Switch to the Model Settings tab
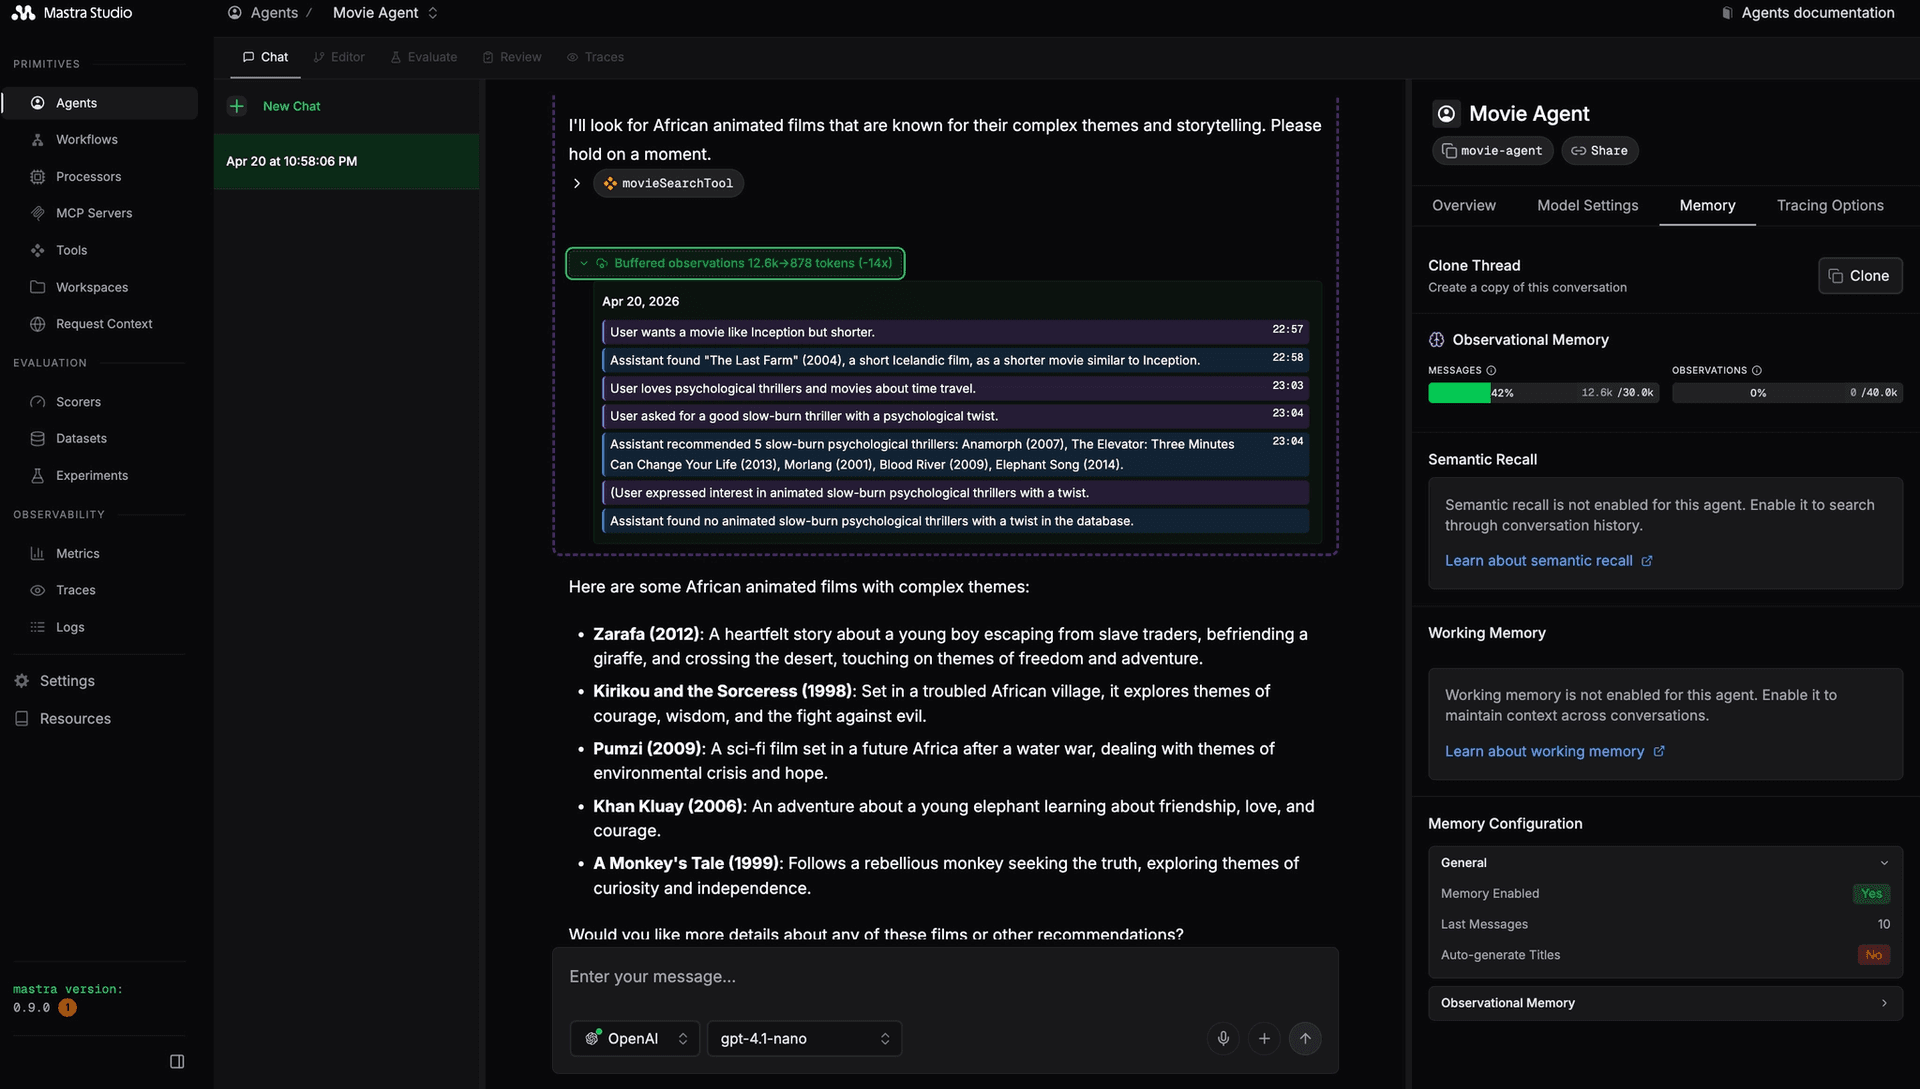 click(x=1587, y=205)
